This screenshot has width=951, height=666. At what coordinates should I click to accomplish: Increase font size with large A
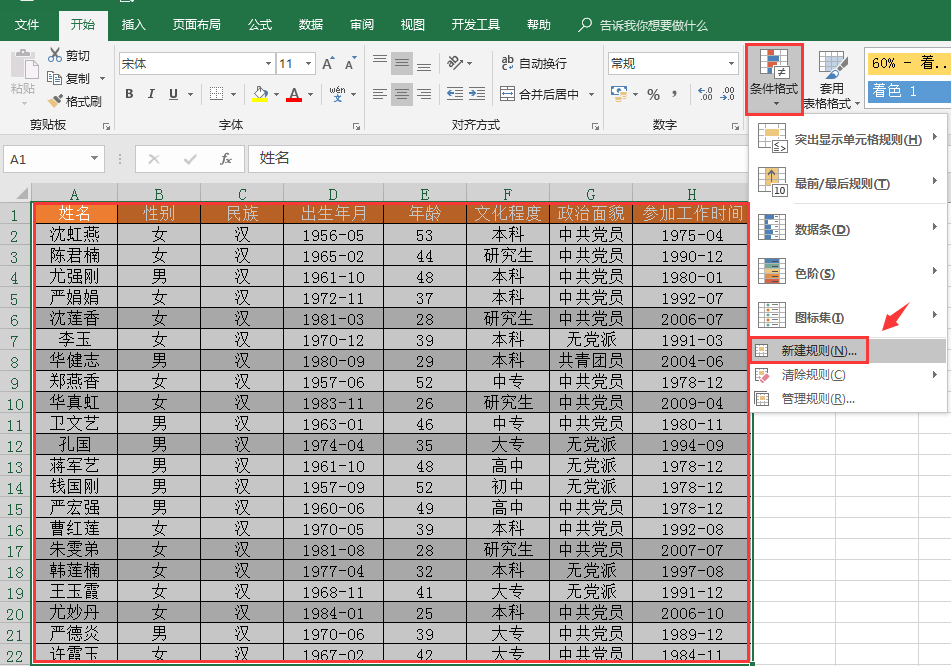(328, 64)
